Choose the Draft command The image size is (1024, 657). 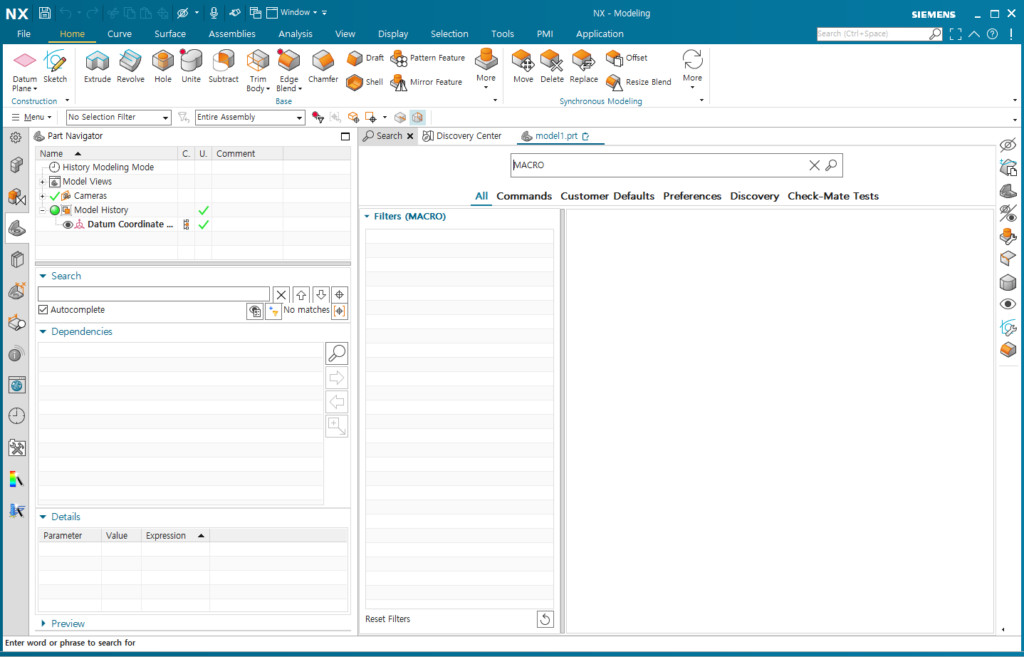click(x=365, y=58)
